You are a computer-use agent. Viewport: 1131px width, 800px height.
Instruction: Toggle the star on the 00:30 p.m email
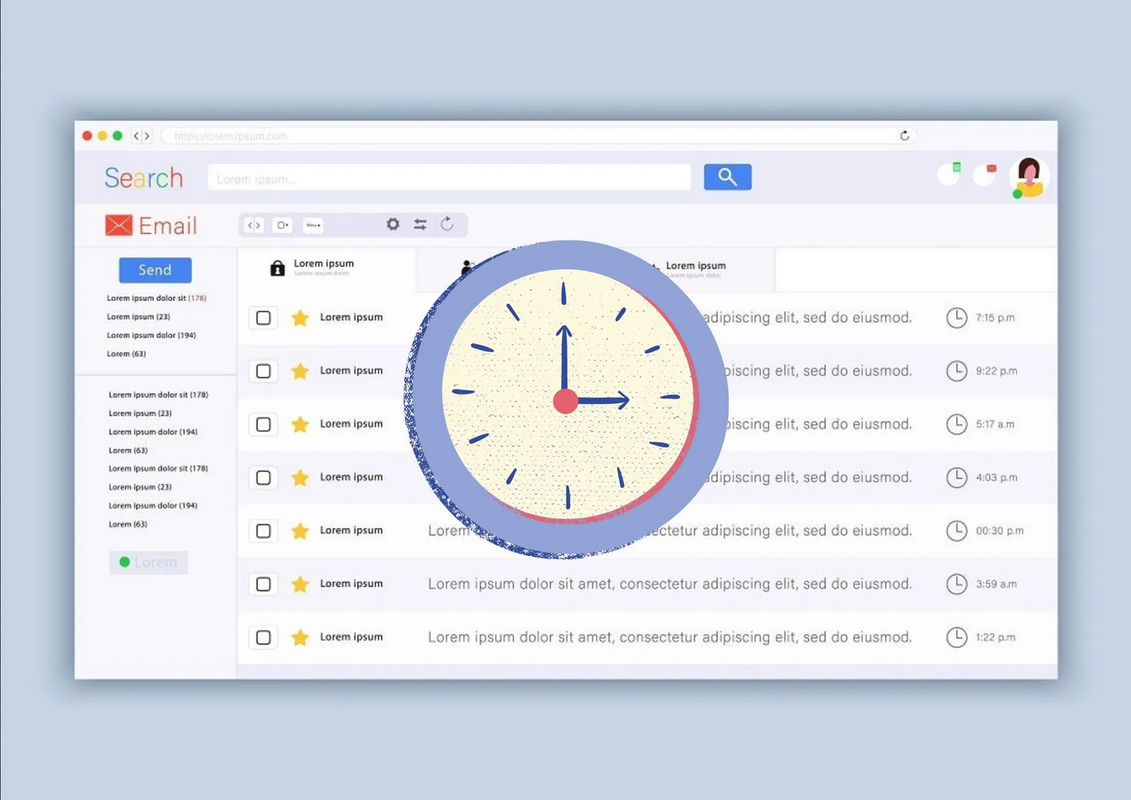click(300, 531)
